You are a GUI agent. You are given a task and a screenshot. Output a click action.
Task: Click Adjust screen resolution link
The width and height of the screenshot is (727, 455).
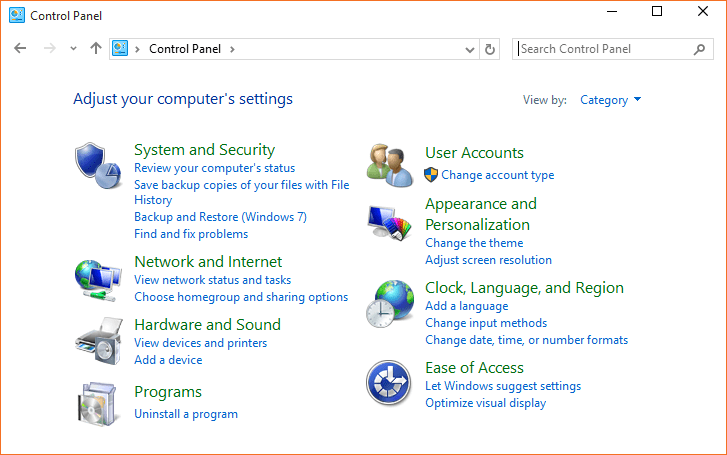coord(488,260)
